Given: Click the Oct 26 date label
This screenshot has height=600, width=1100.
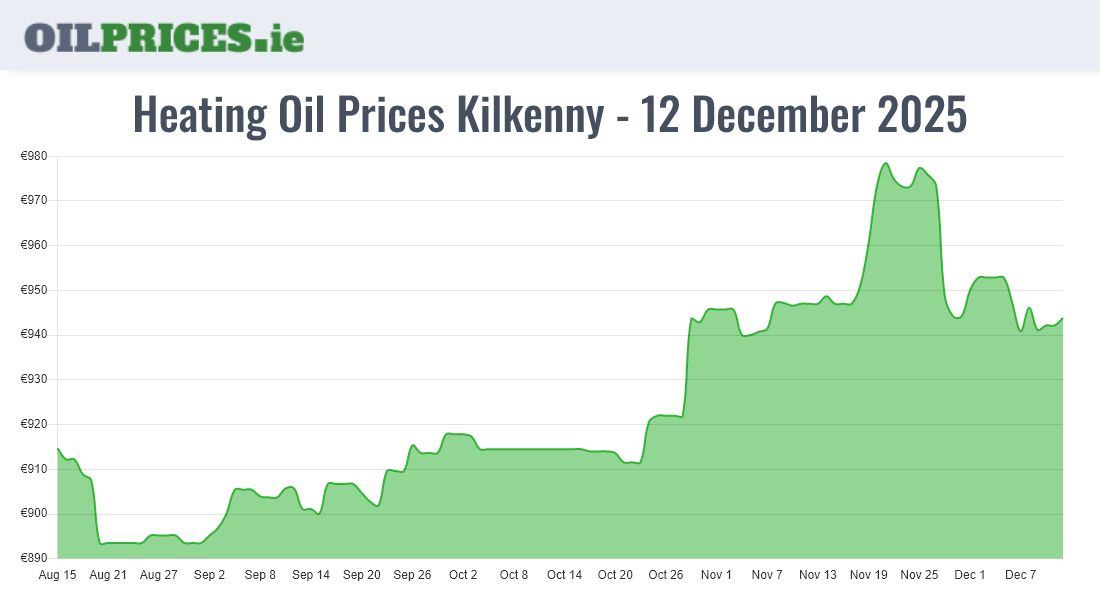Looking at the screenshot, I should point(666,575).
